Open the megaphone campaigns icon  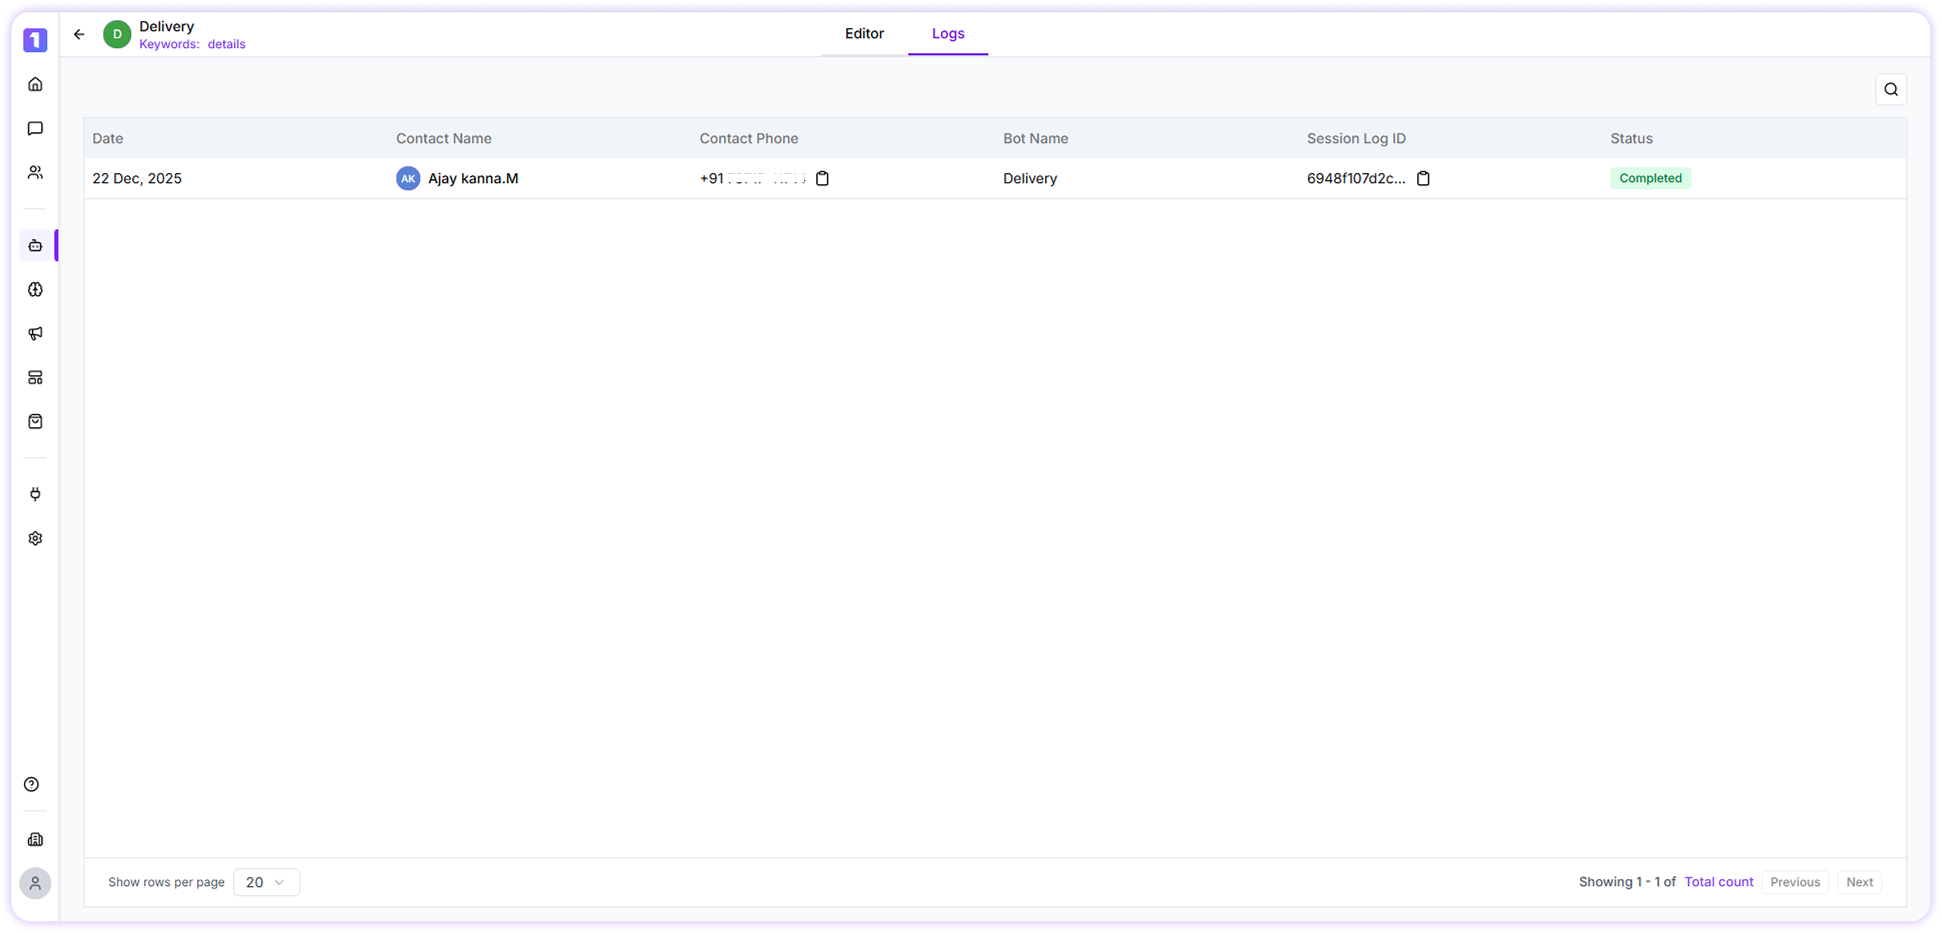click(x=35, y=334)
